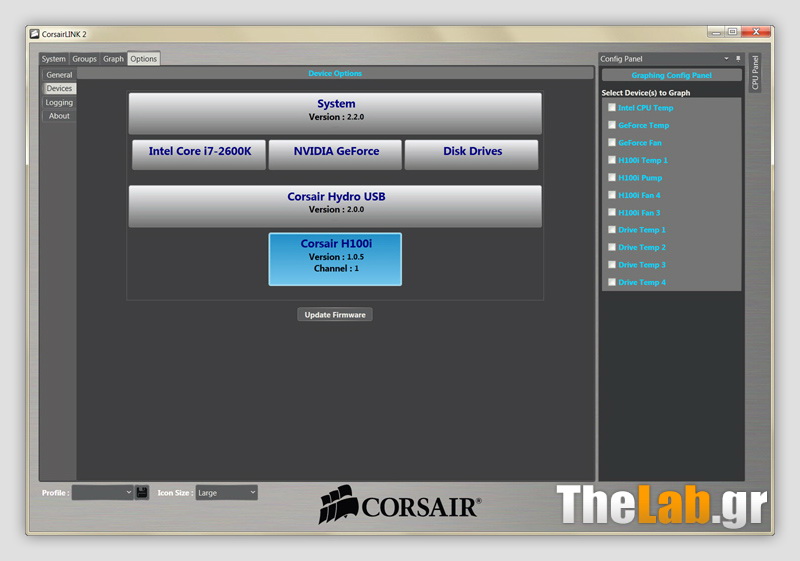The height and width of the screenshot is (561, 800).
Task: Select the Options tab
Action: coord(143,59)
